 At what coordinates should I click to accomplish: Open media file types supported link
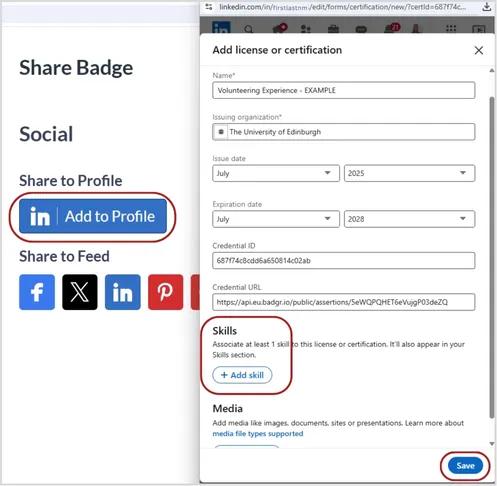point(258,434)
